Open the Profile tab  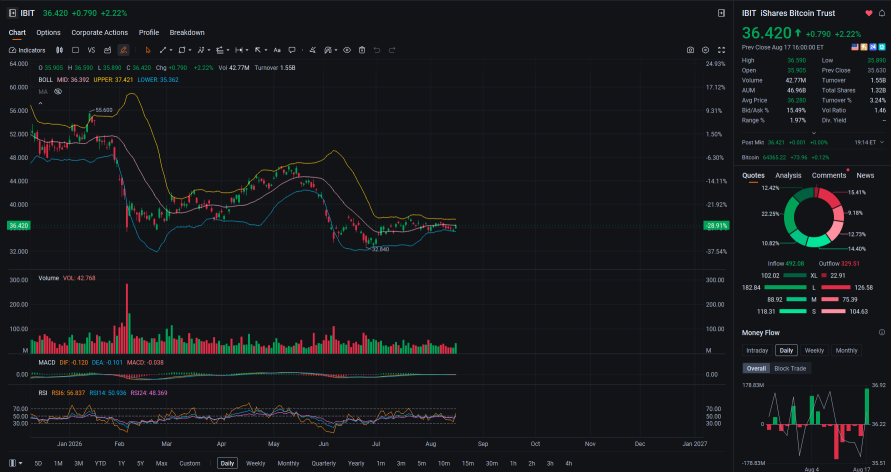click(149, 32)
